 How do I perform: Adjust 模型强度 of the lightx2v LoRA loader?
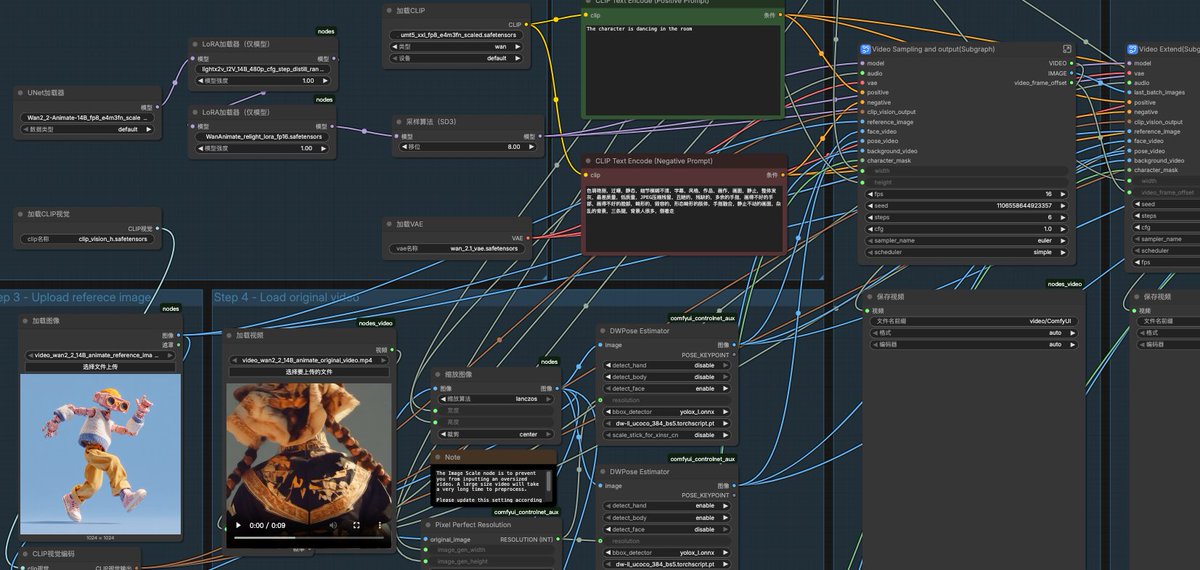[263, 80]
